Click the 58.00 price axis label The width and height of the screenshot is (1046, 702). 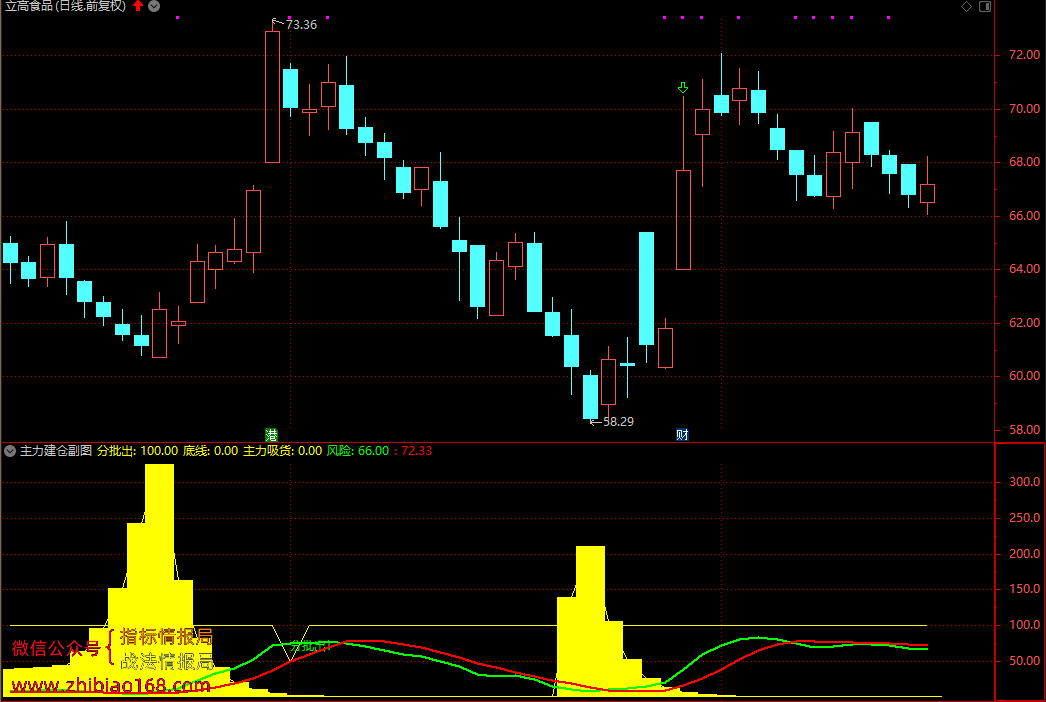[1024, 430]
